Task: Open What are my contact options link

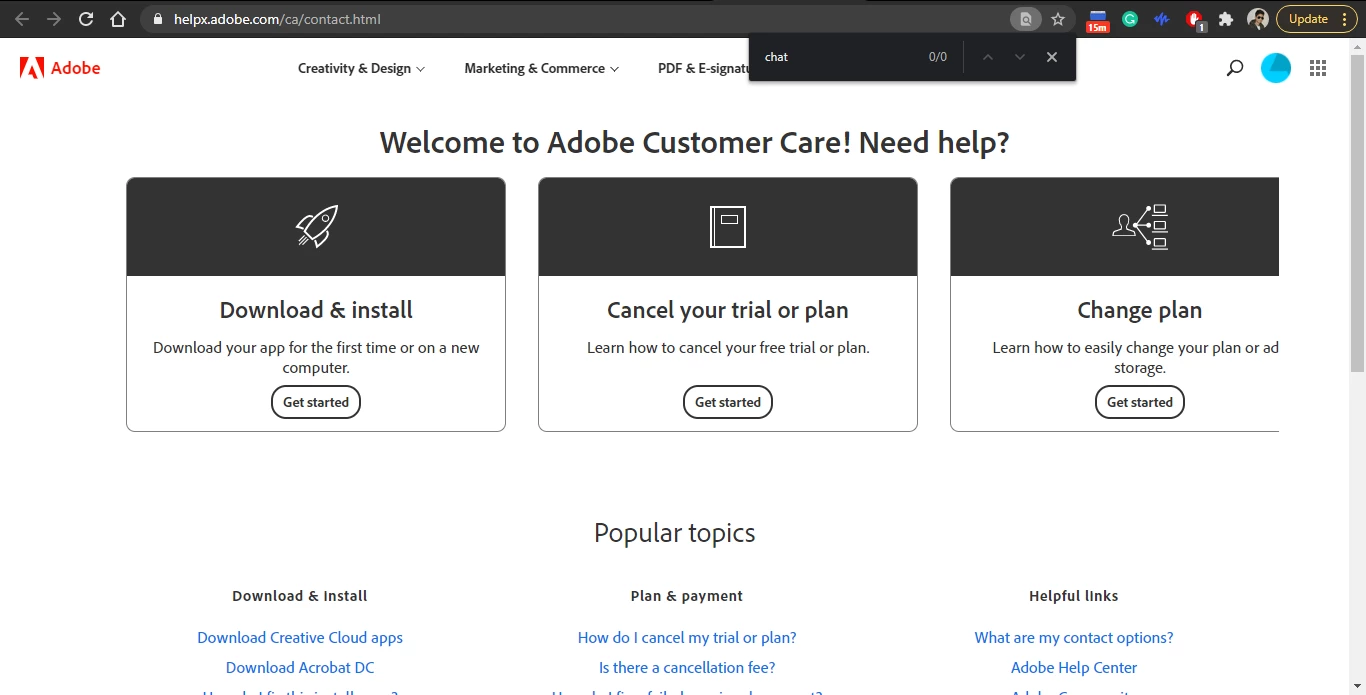Action: tap(1074, 637)
